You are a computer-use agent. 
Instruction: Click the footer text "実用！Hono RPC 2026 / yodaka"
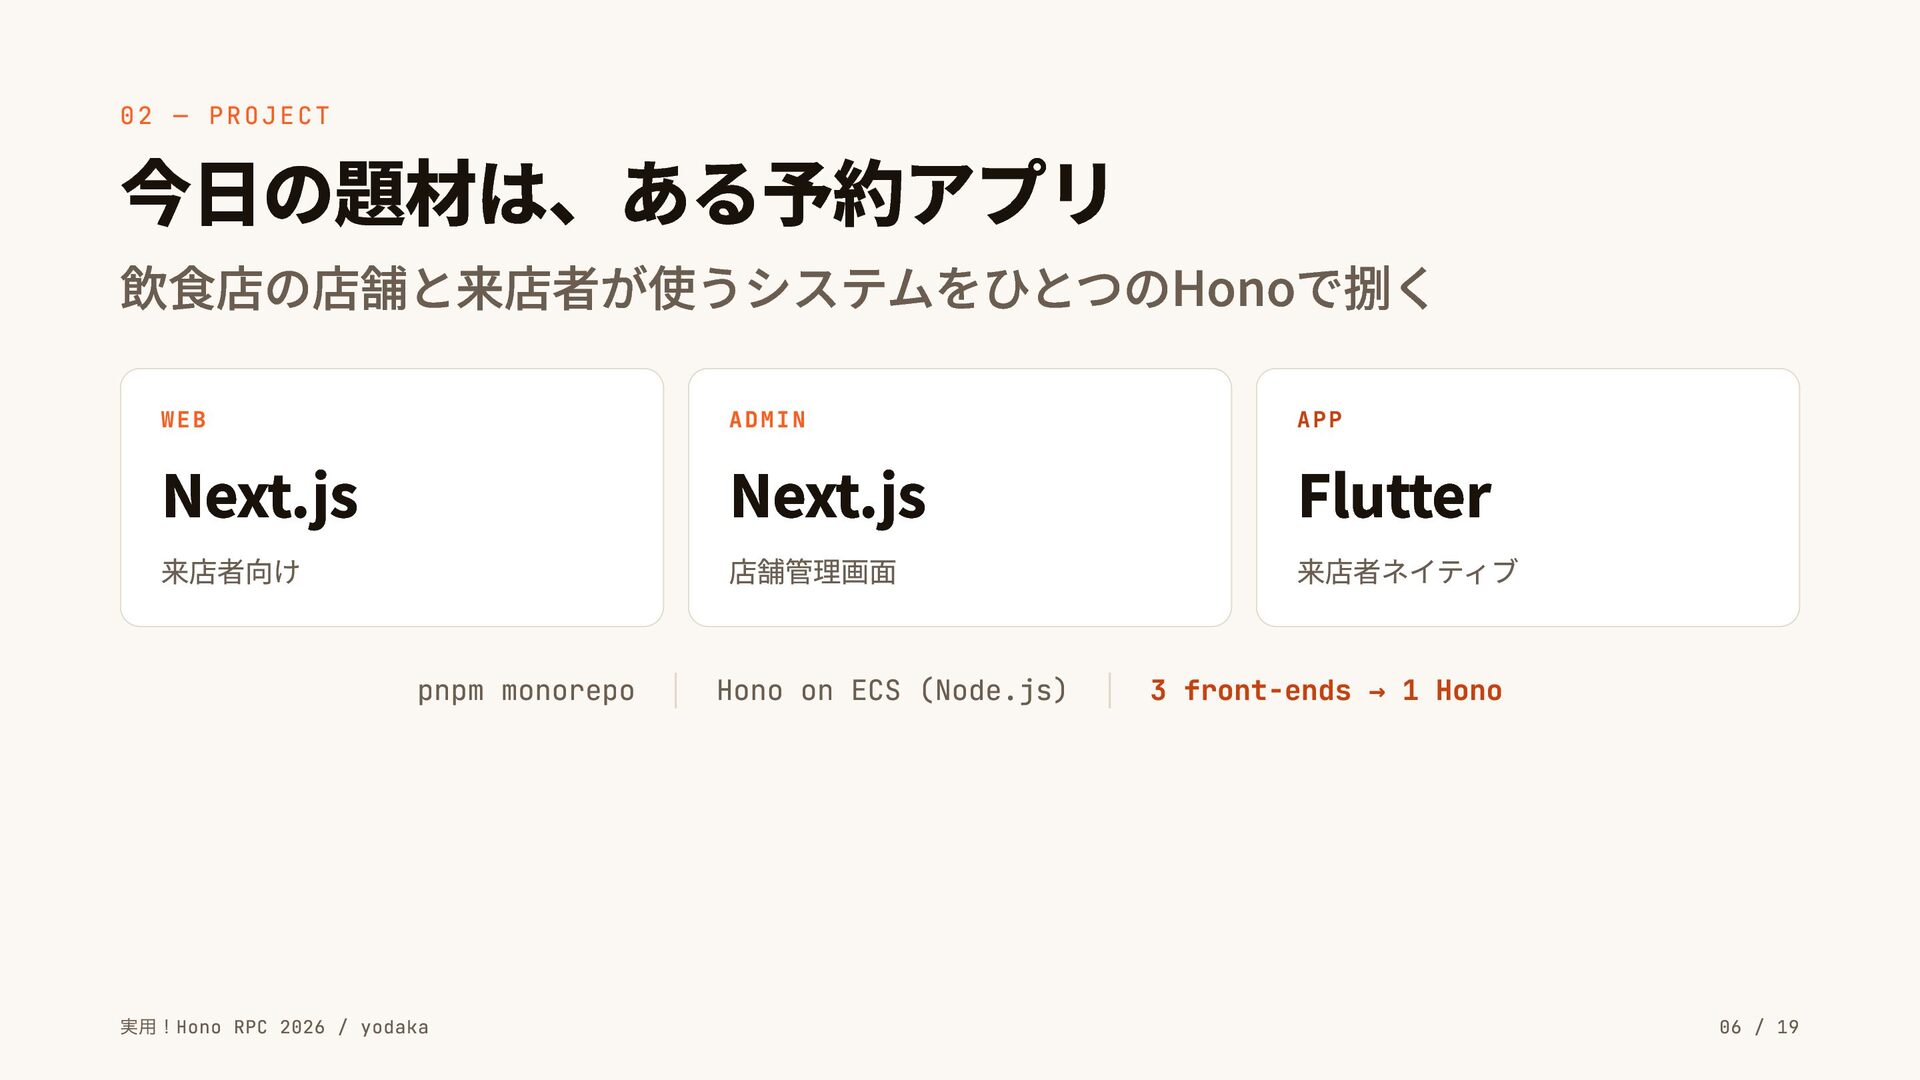(274, 1027)
